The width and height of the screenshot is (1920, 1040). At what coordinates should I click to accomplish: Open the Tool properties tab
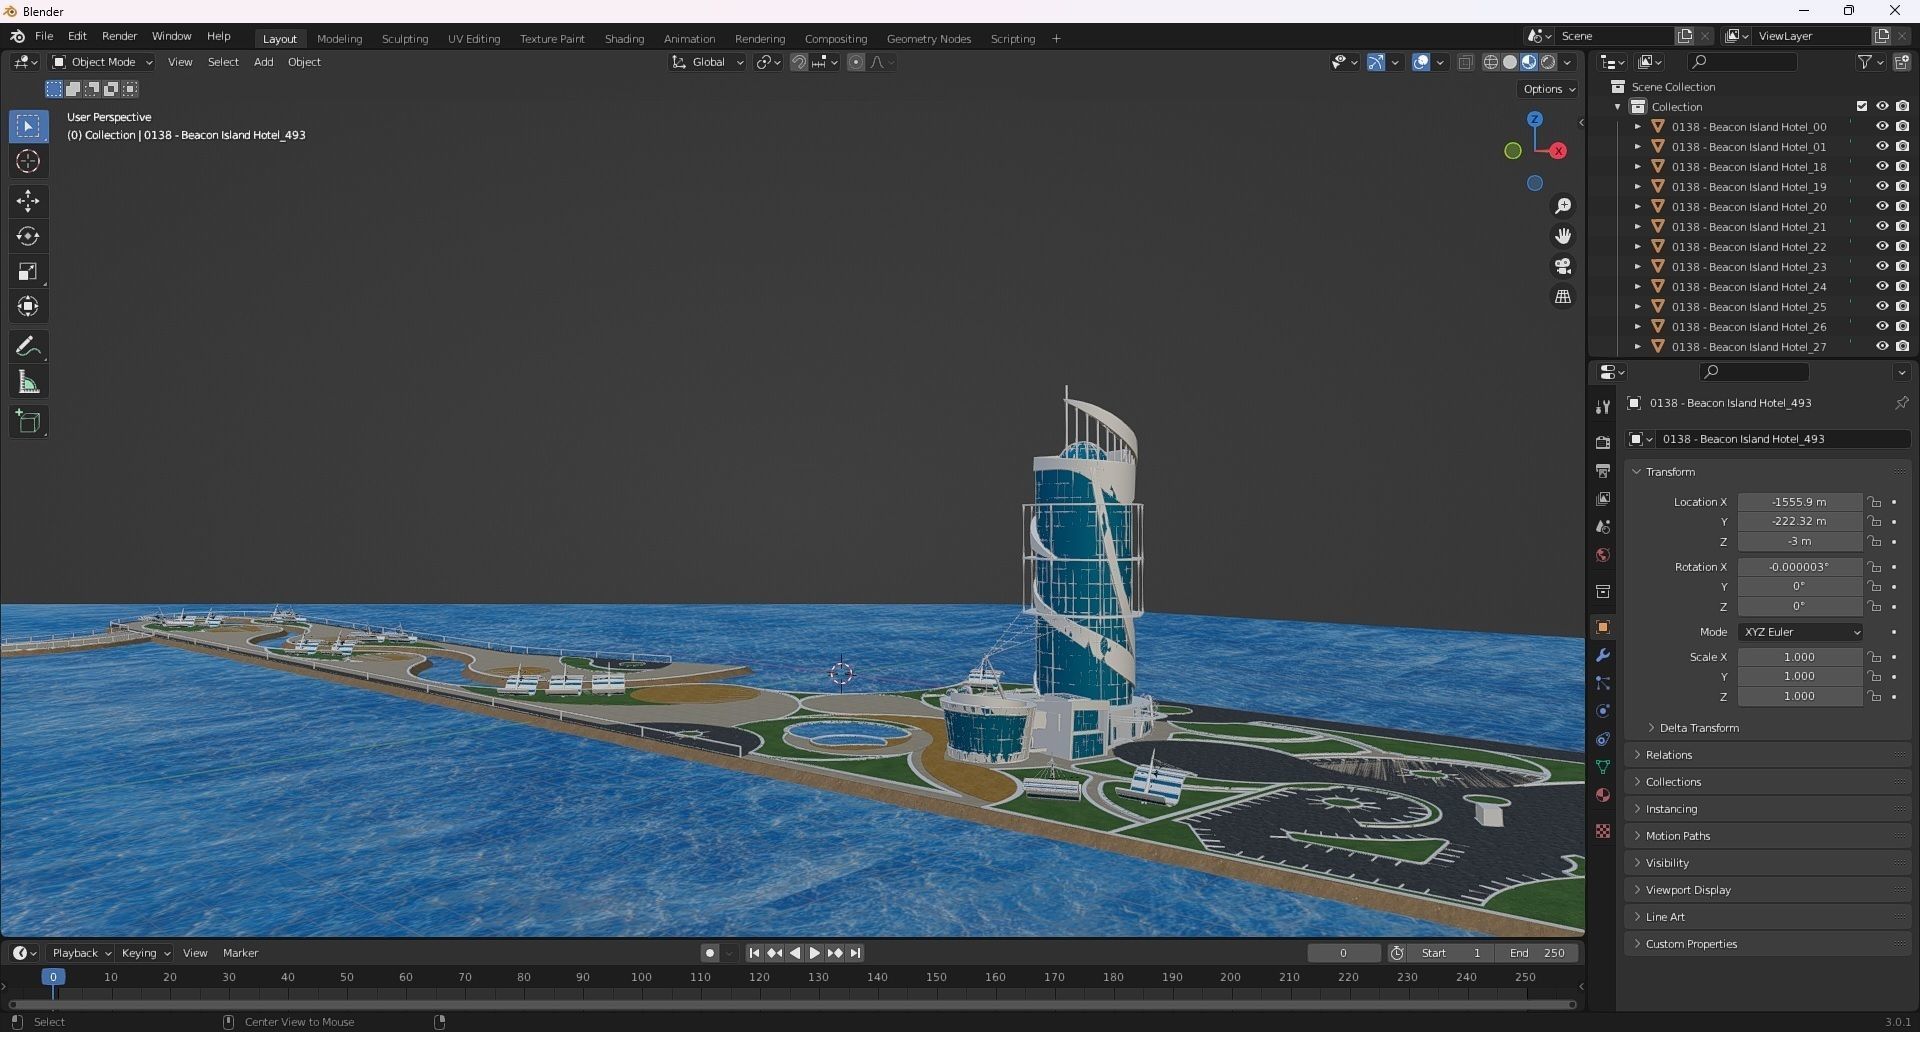[1603, 407]
